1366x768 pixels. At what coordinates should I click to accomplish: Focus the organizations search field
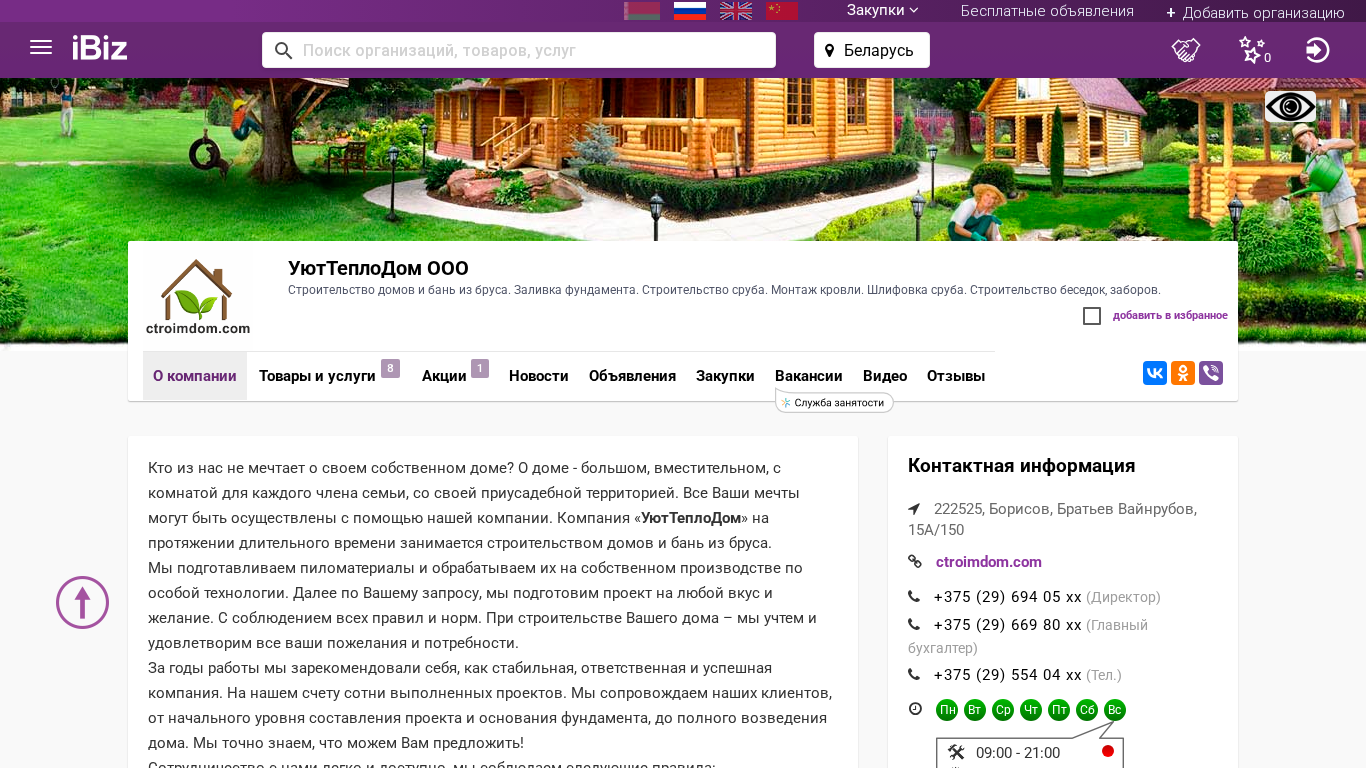[519, 50]
